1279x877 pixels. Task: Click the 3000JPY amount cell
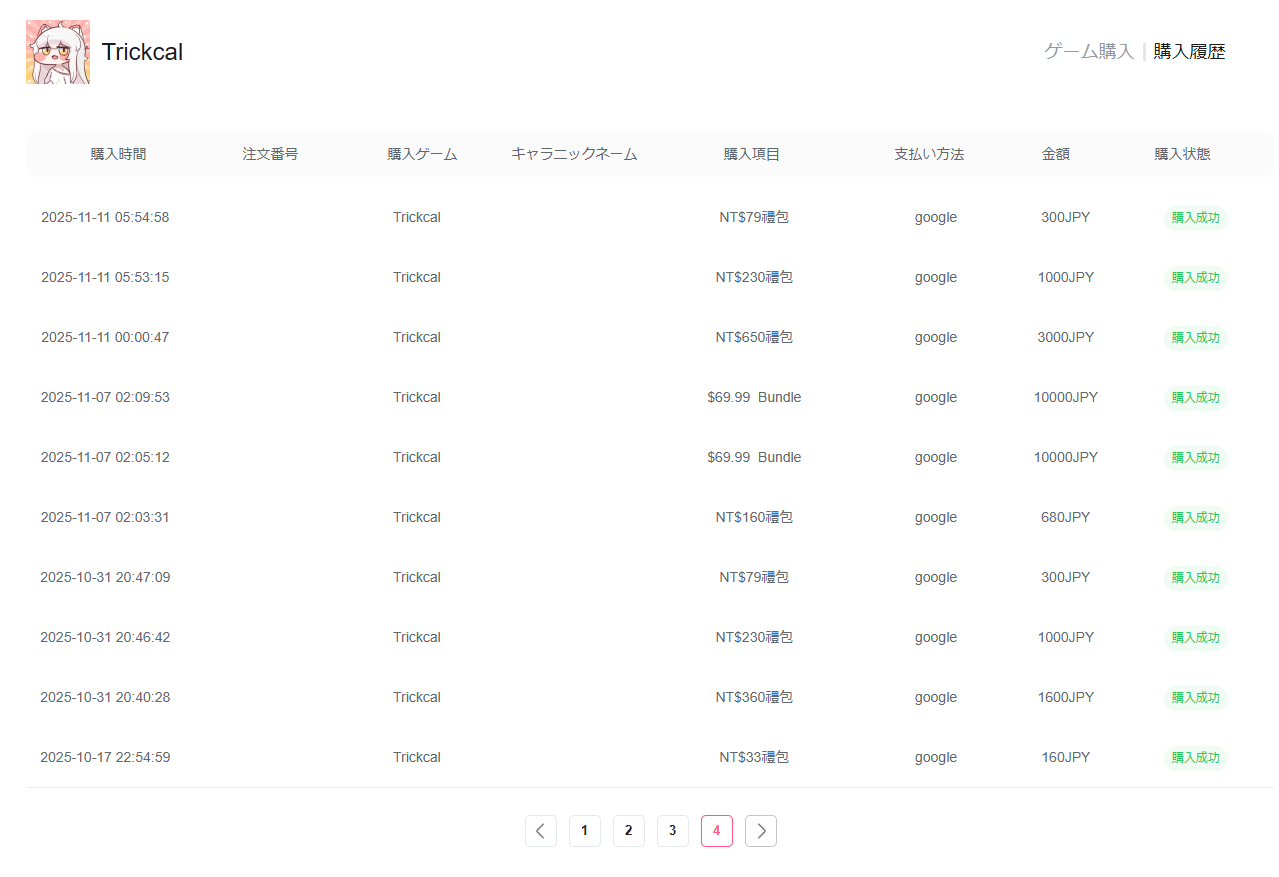tap(1065, 337)
